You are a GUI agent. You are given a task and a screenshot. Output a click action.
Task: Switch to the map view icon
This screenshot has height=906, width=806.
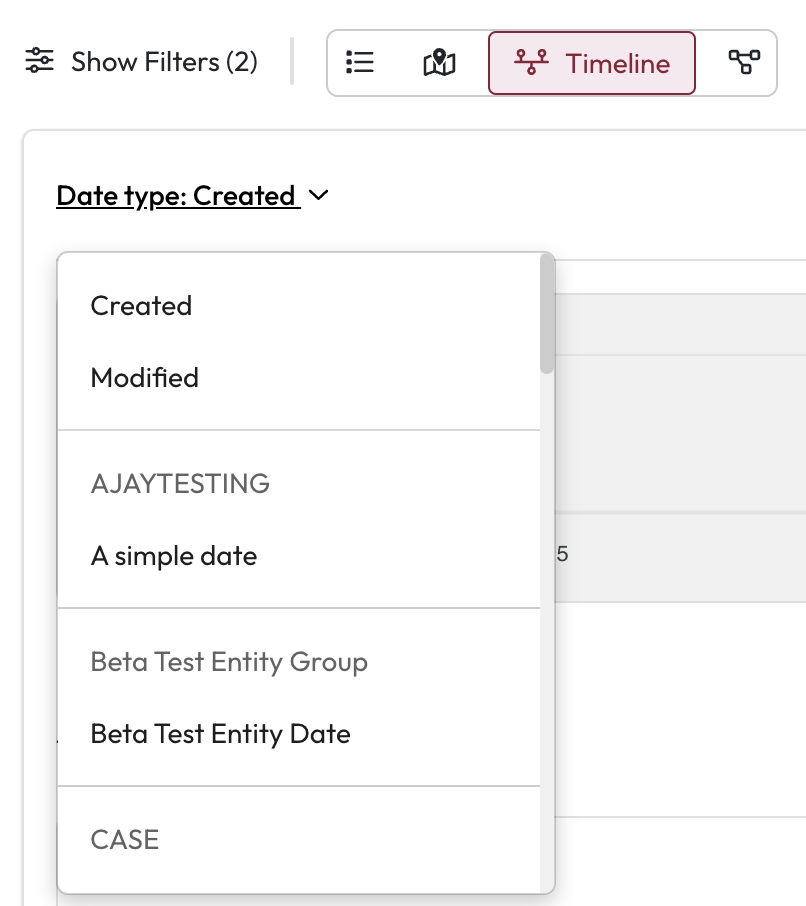pos(439,63)
